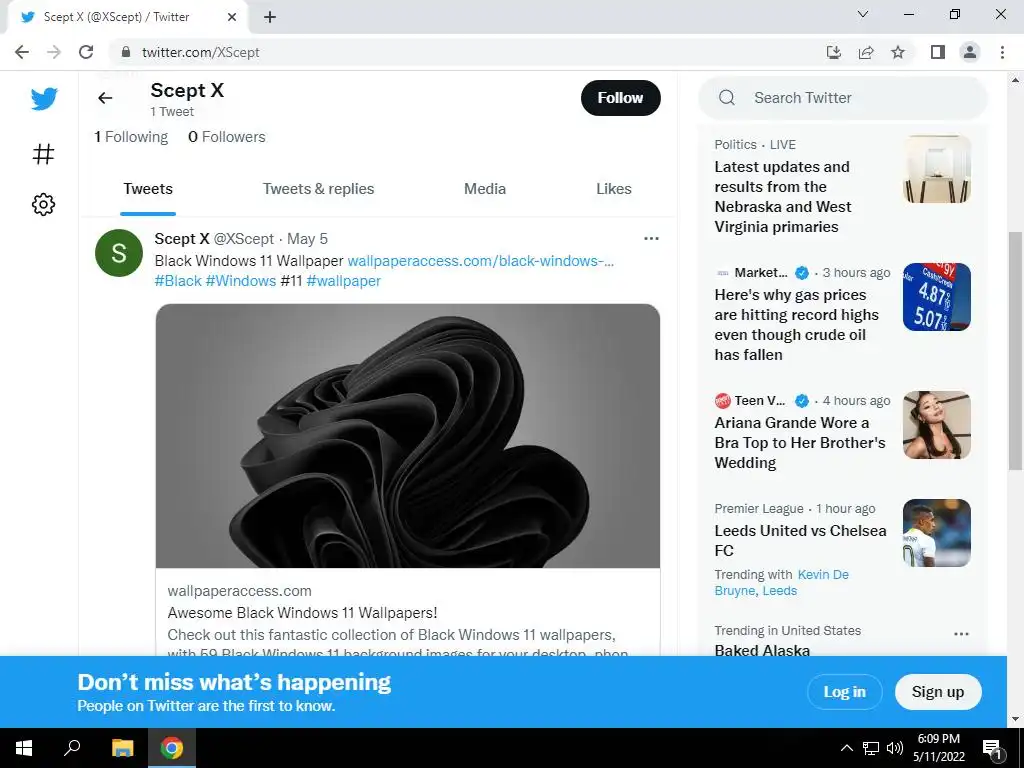Screen dimensions: 1024x768
Task: Click the Twitter bird home logo
Action: click(x=44, y=99)
